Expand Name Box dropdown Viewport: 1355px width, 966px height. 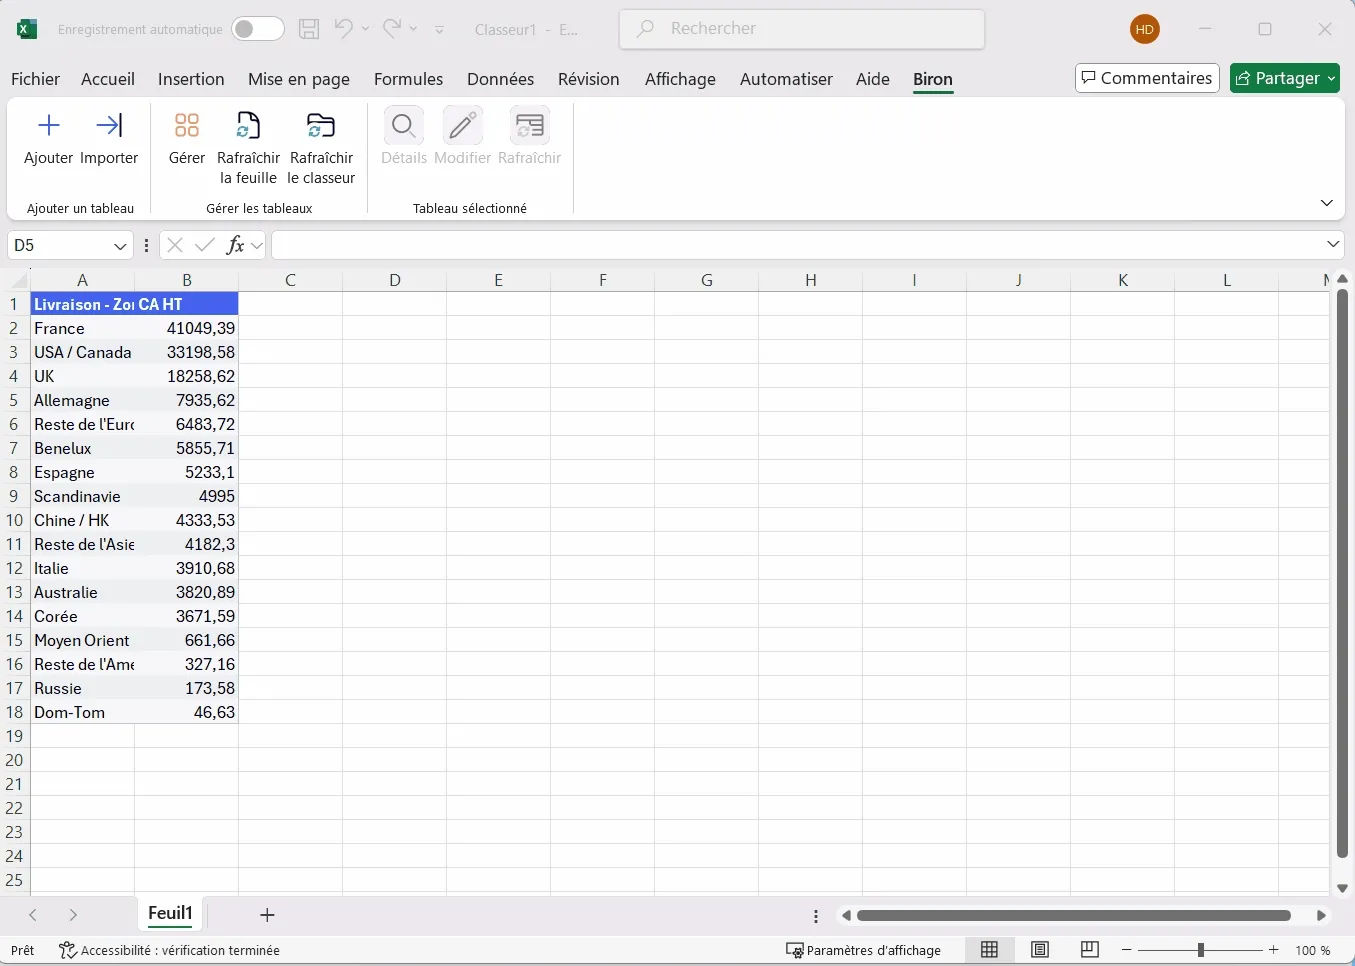point(120,246)
